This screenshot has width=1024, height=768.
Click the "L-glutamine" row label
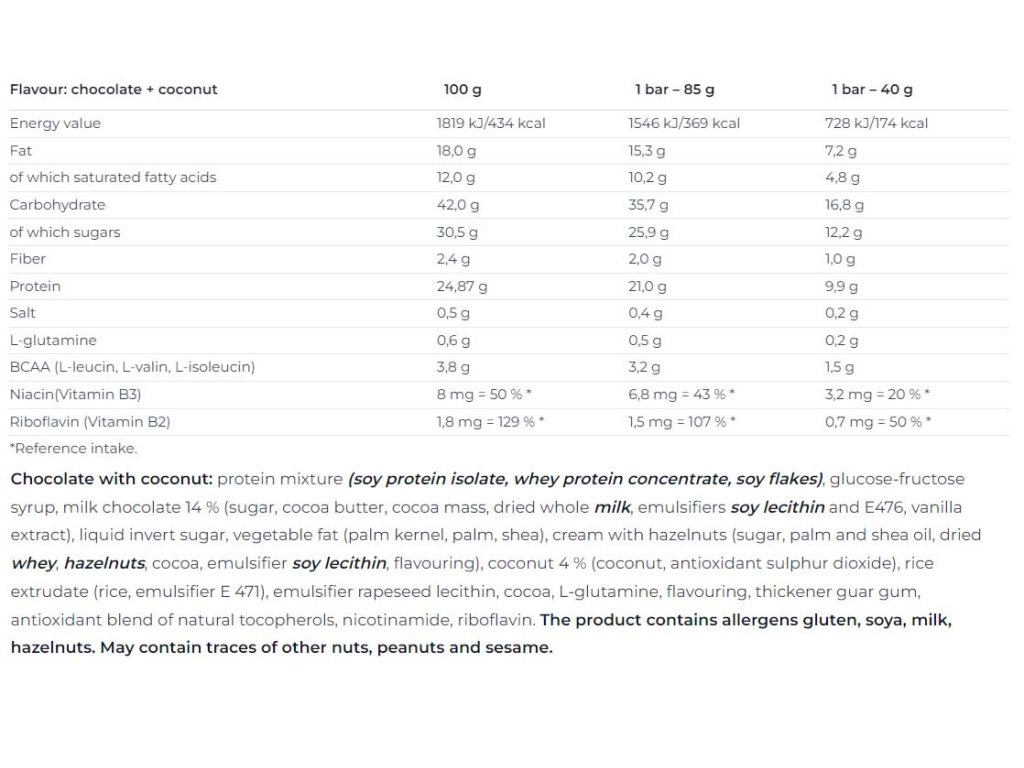tap(52, 340)
